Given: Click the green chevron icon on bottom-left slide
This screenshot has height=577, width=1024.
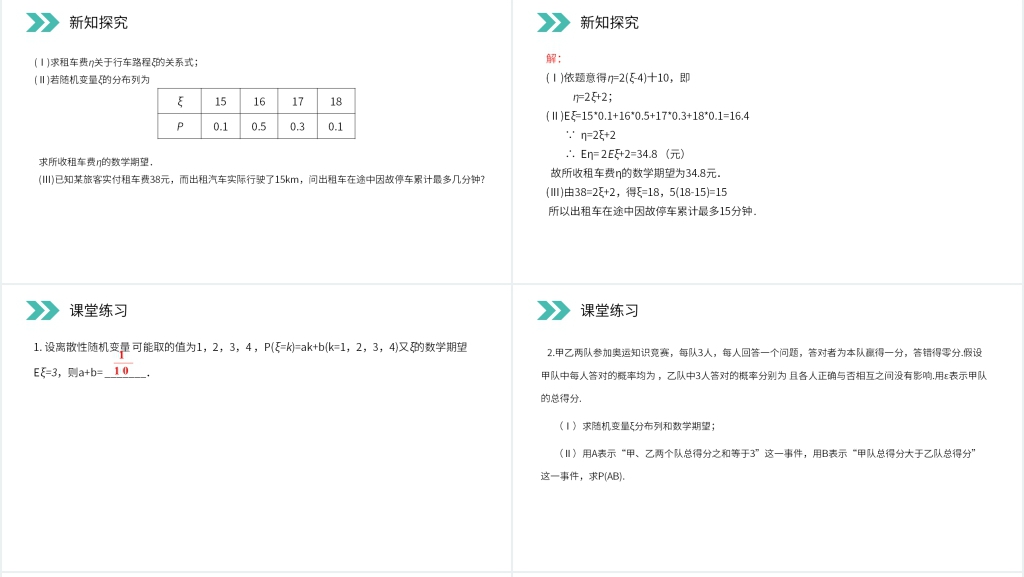Looking at the screenshot, I should tap(42, 311).
